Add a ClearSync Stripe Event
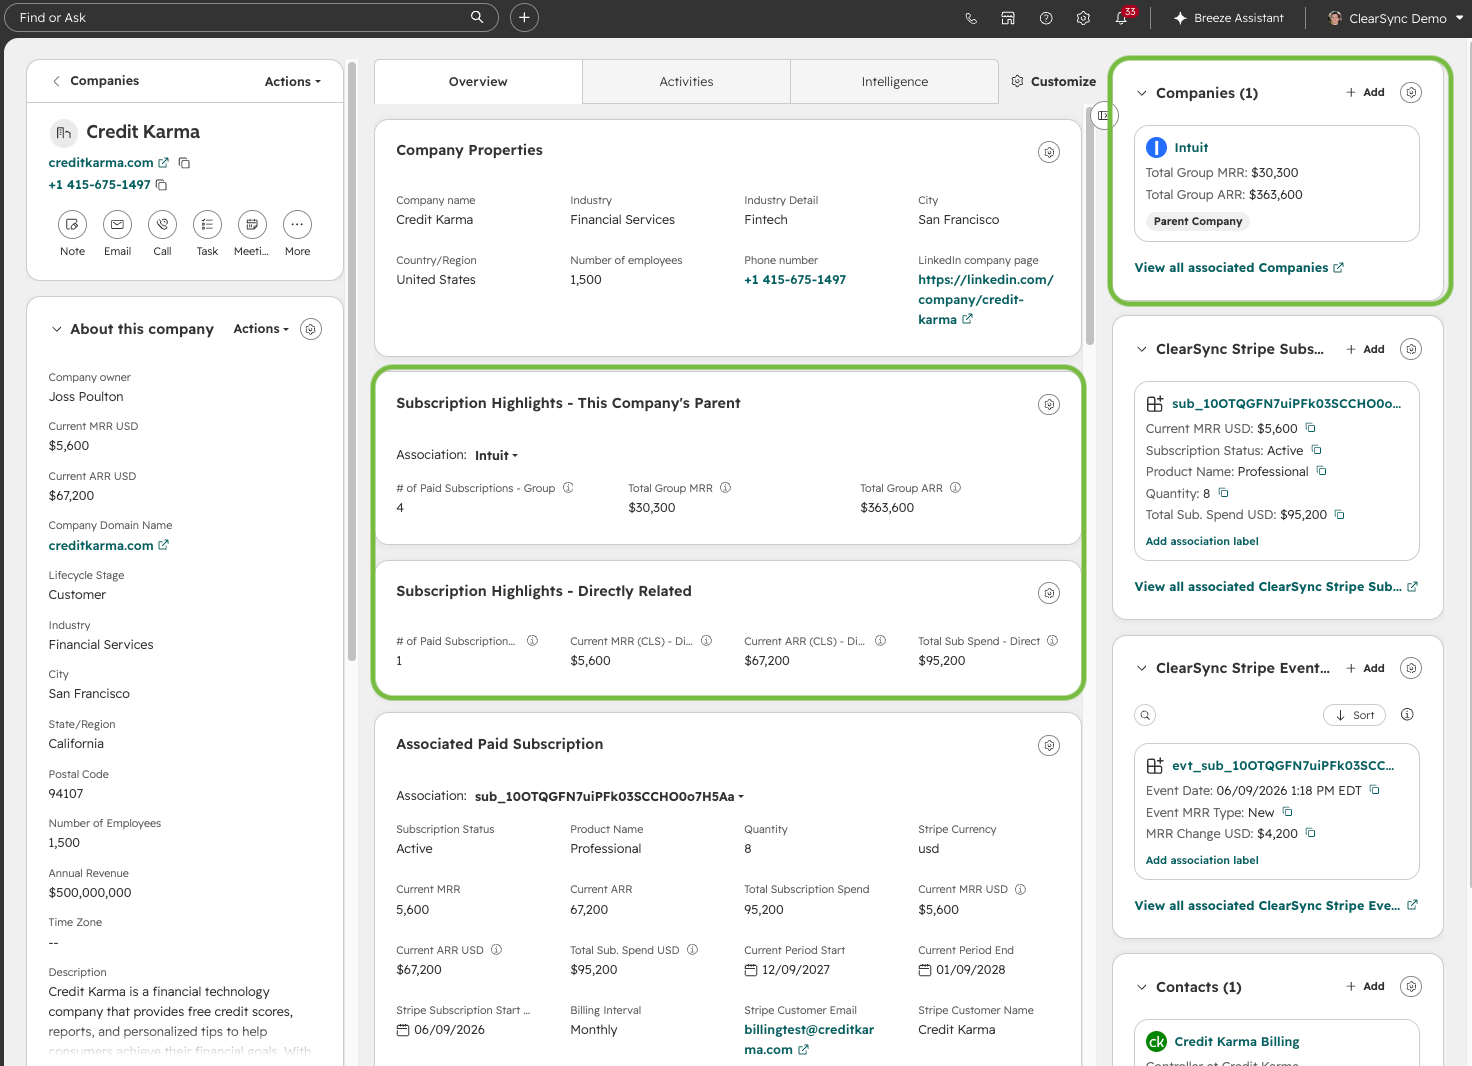1472x1066 pixels. pos(1365,668)
